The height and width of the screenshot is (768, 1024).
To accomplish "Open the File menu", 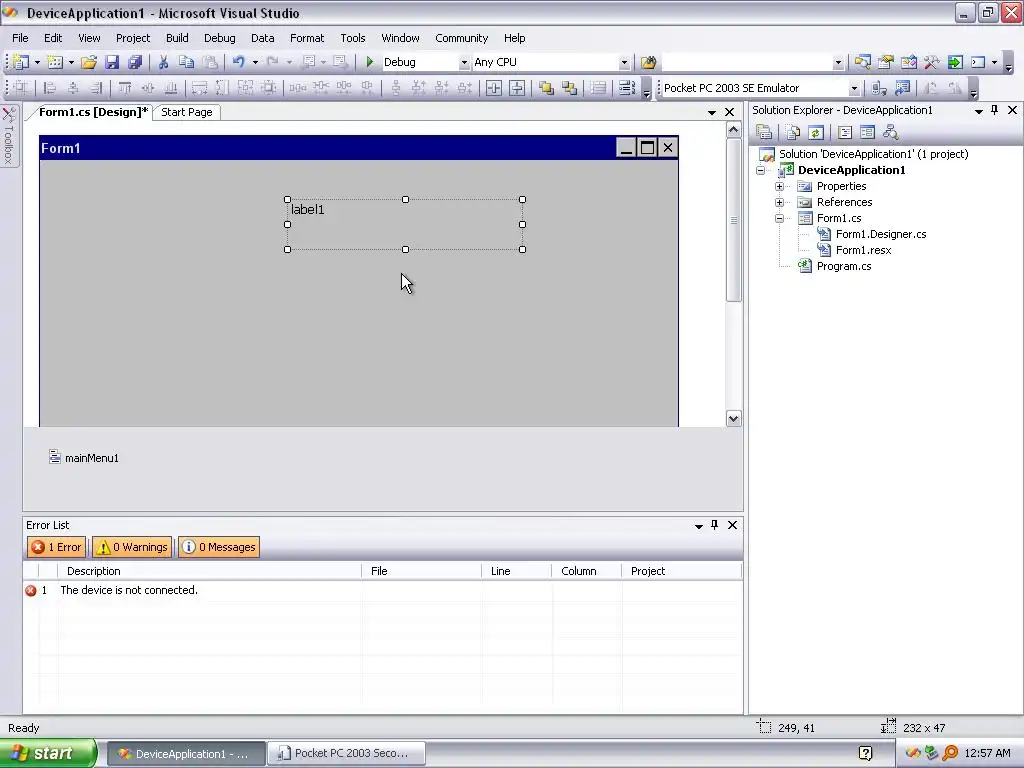I will pyautogui.click(x=20, y=38).
